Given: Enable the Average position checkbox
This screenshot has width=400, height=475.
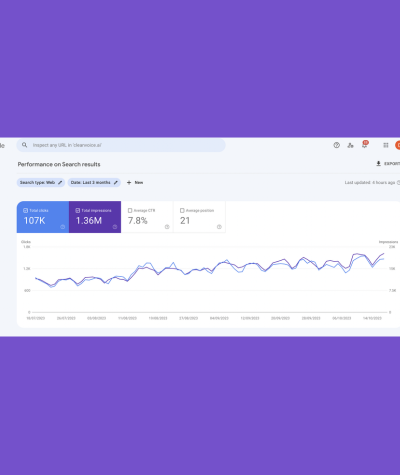Looking at the screenshot, I should tap(182, 210).
